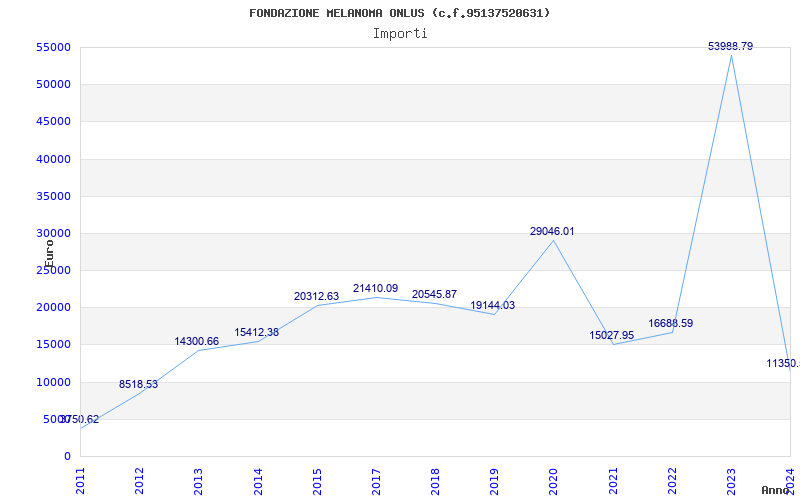Click the data label 16688.59
The width and height of the screenshot is (800, 500).
(671, 324)
